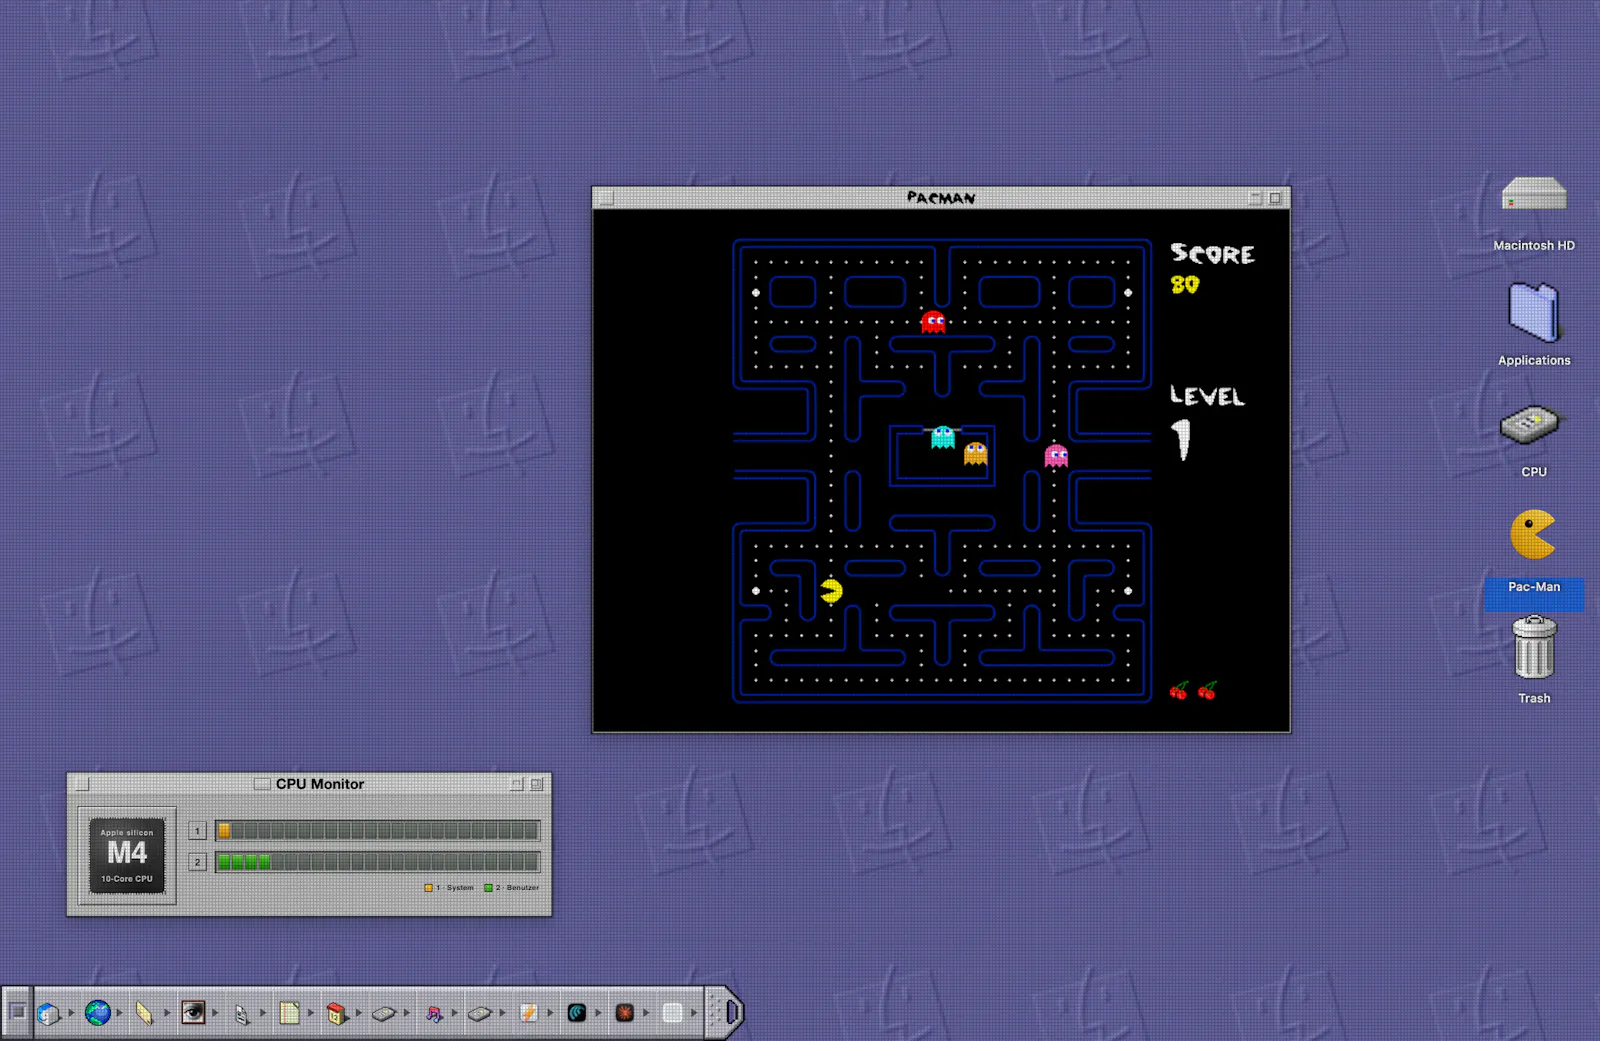Click disk drive icon right of music notes
The height and width of the screenshot is (1041, 1600).
click(x=480, y=1014)
